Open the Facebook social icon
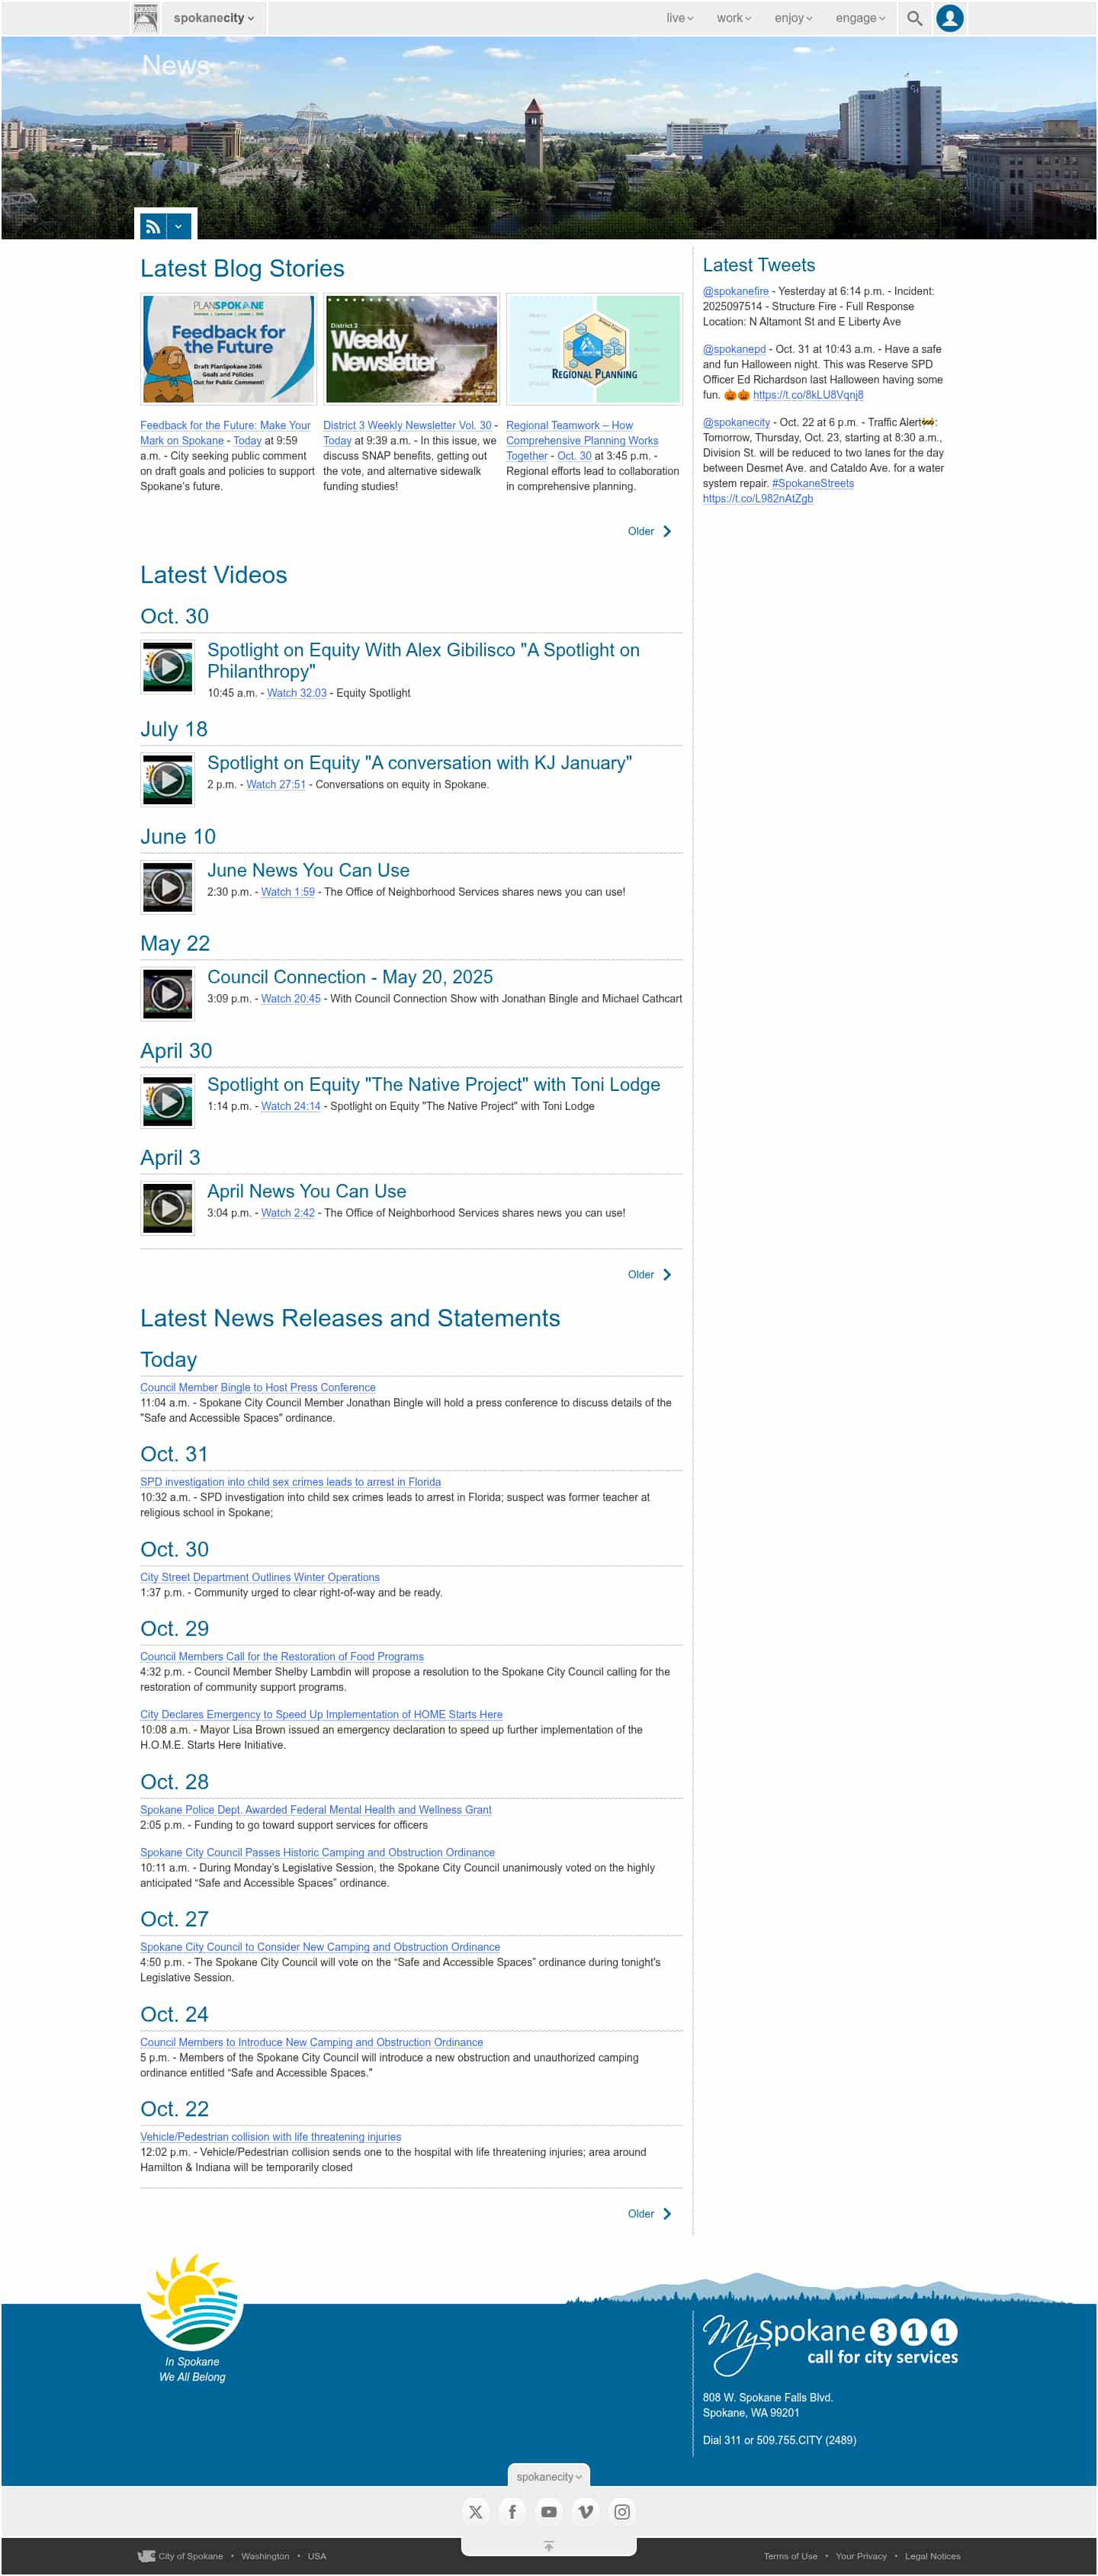Screen dimensions: 1098x2576 point(512,2513)
